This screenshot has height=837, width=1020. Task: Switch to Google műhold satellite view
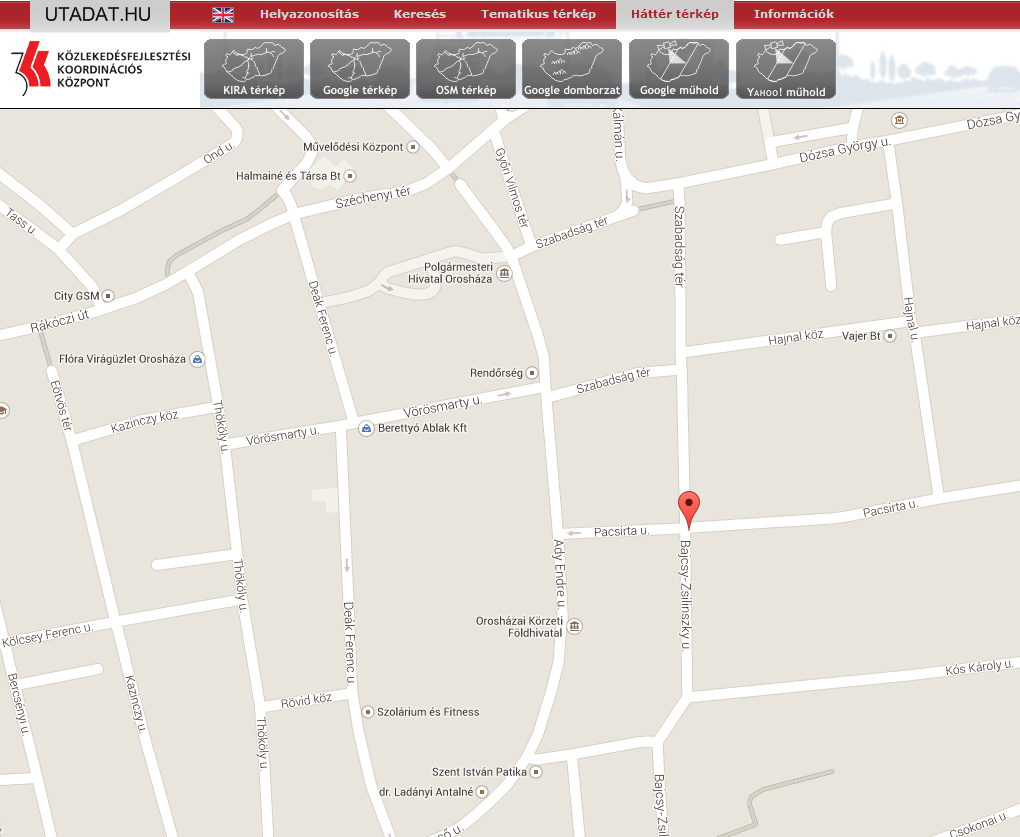(x=679, y=69)
